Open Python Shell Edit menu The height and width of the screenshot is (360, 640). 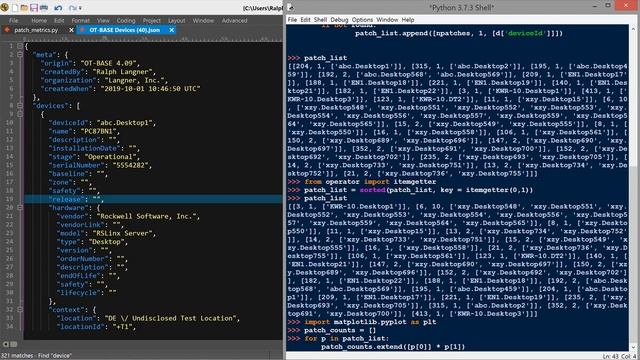pyautogui.click(x=305, y=20)
